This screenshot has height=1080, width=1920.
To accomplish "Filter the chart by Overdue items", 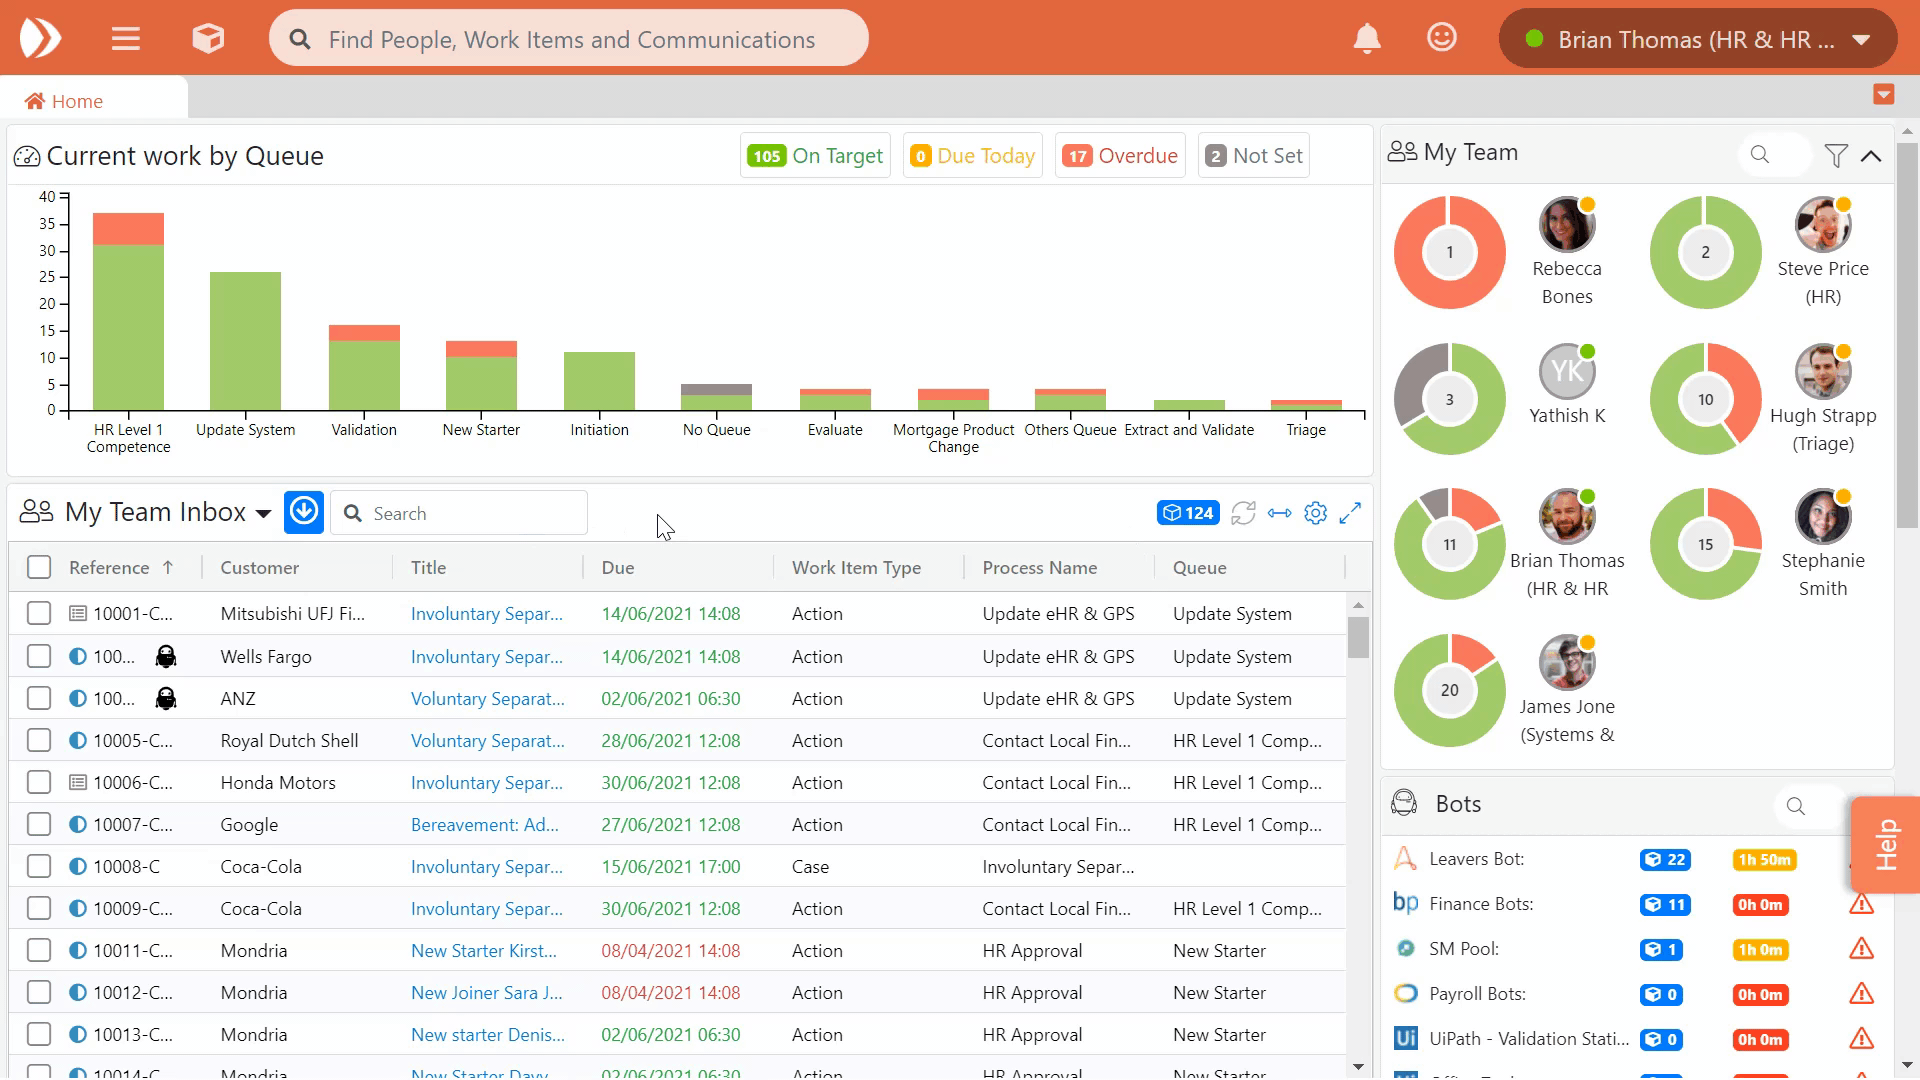I will tap(1120, 155).
